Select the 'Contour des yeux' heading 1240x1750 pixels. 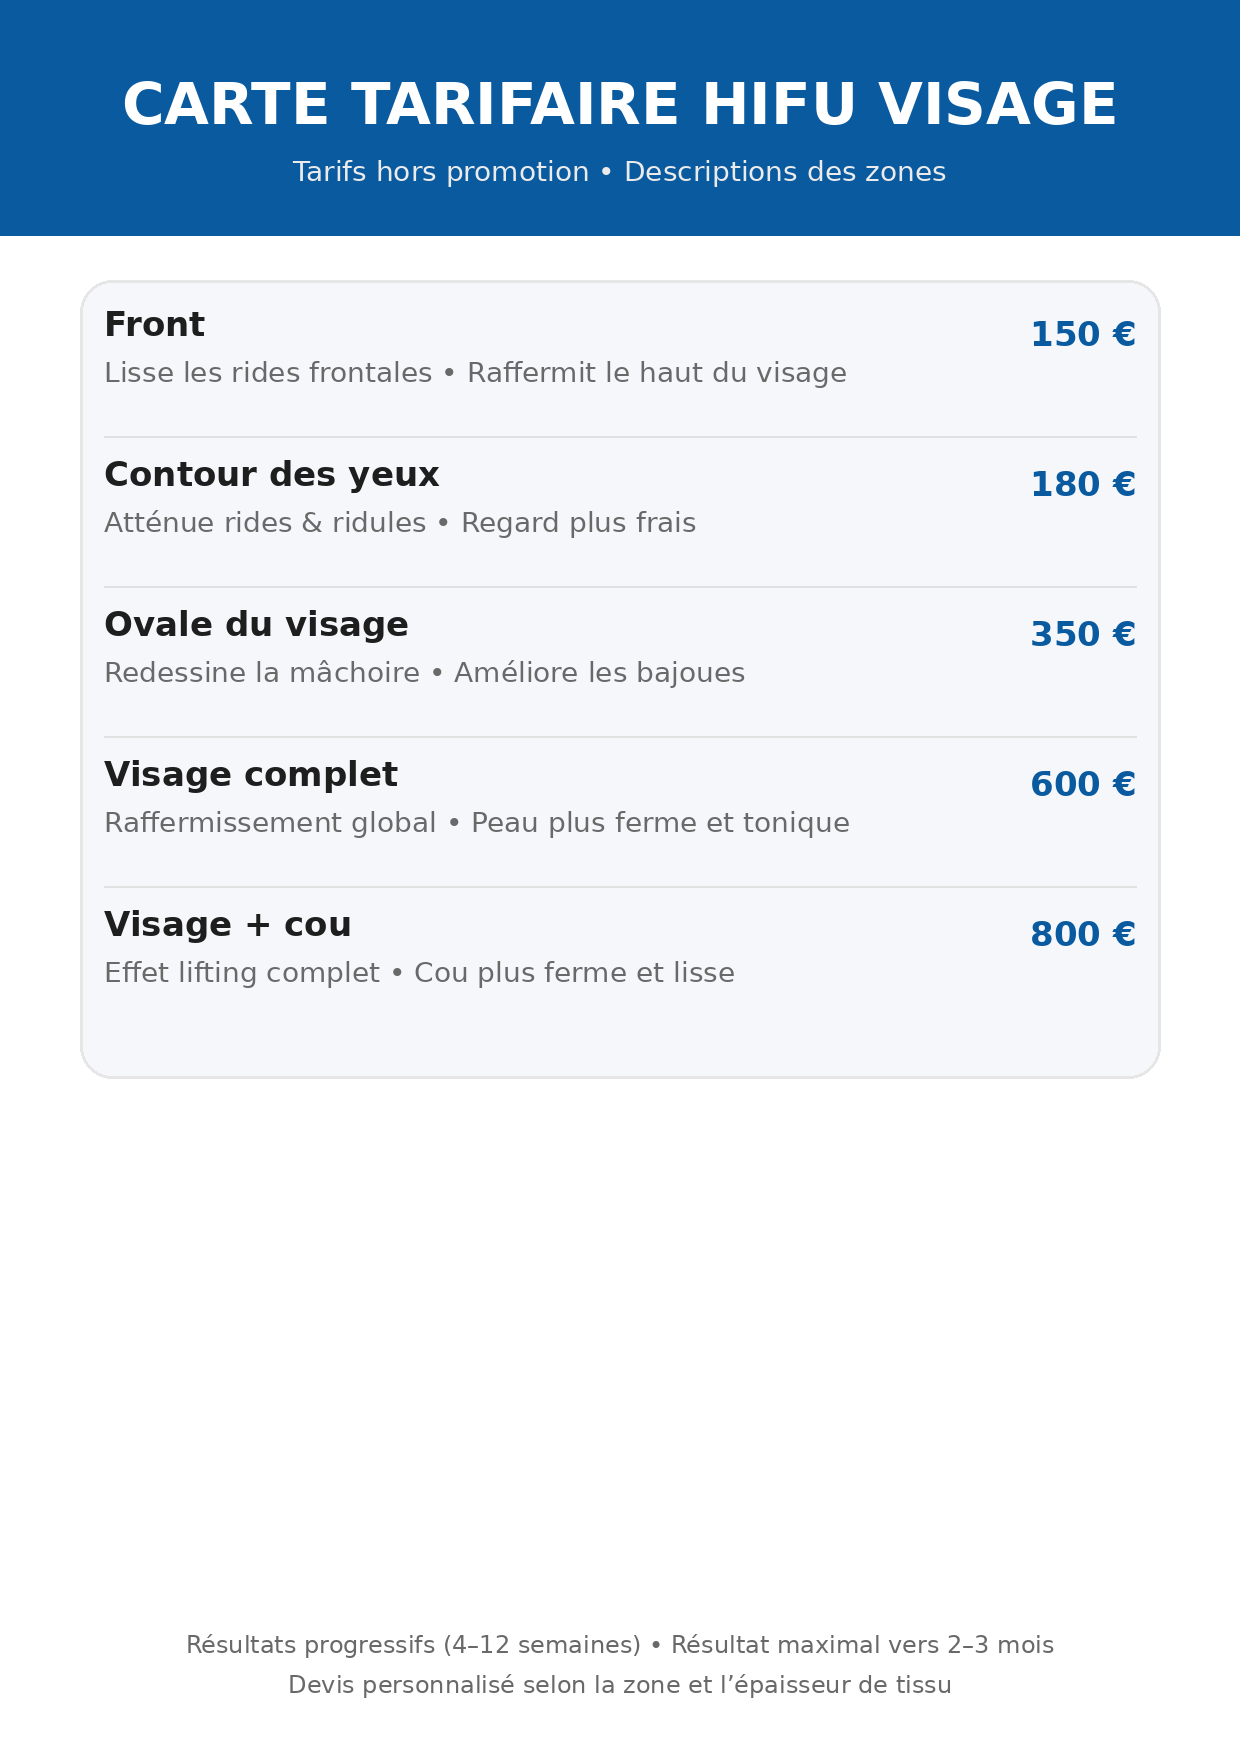click(271, 475)
